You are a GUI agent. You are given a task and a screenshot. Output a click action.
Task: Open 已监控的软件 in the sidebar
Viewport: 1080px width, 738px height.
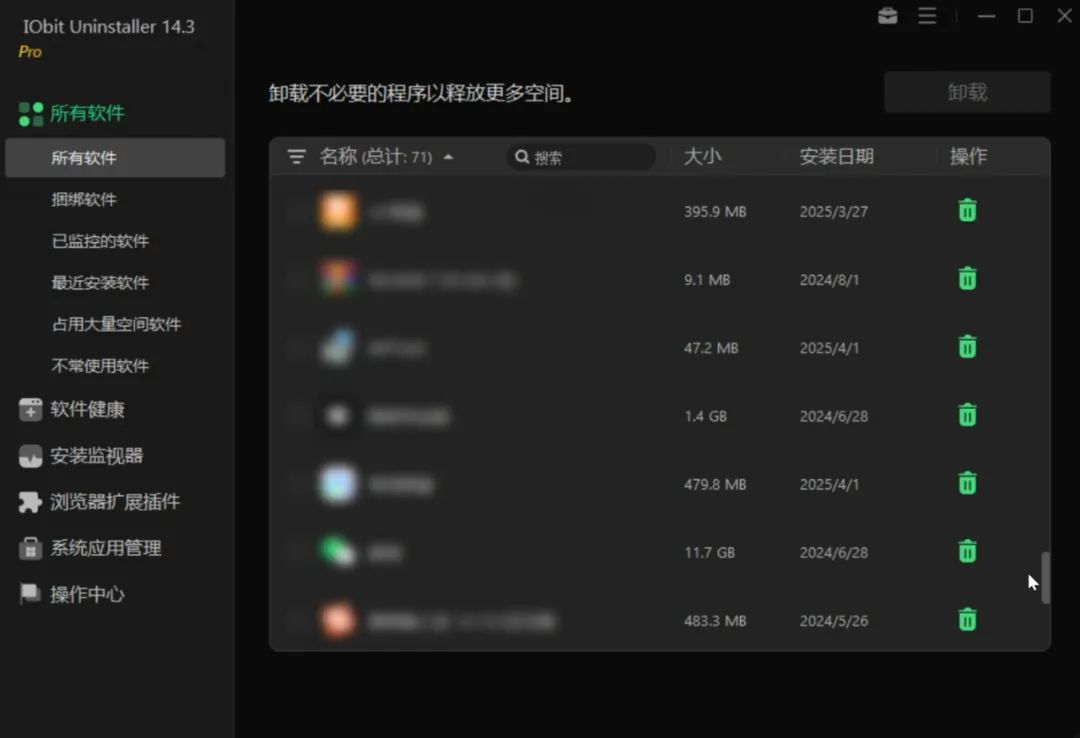[x=100, y=241]
